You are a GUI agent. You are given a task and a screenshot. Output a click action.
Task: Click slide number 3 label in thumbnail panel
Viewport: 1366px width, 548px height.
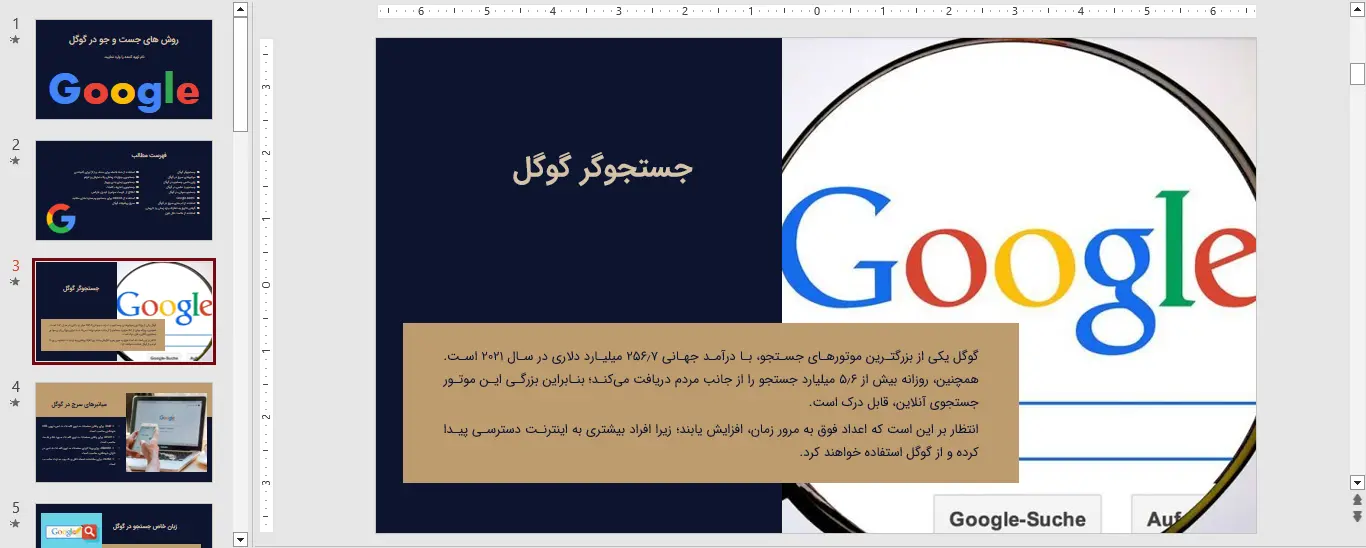[x=16, y=266]
